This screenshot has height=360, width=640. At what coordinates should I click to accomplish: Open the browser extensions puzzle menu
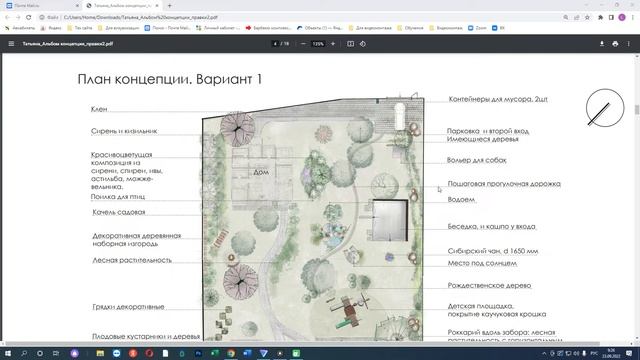(600, 18)
